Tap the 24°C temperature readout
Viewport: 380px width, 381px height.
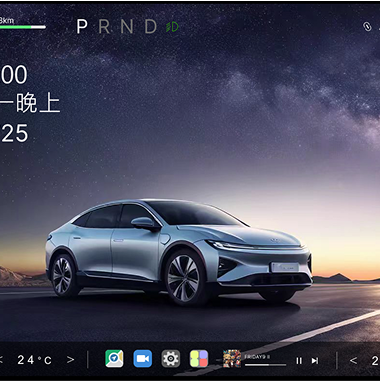pos(35,360)
